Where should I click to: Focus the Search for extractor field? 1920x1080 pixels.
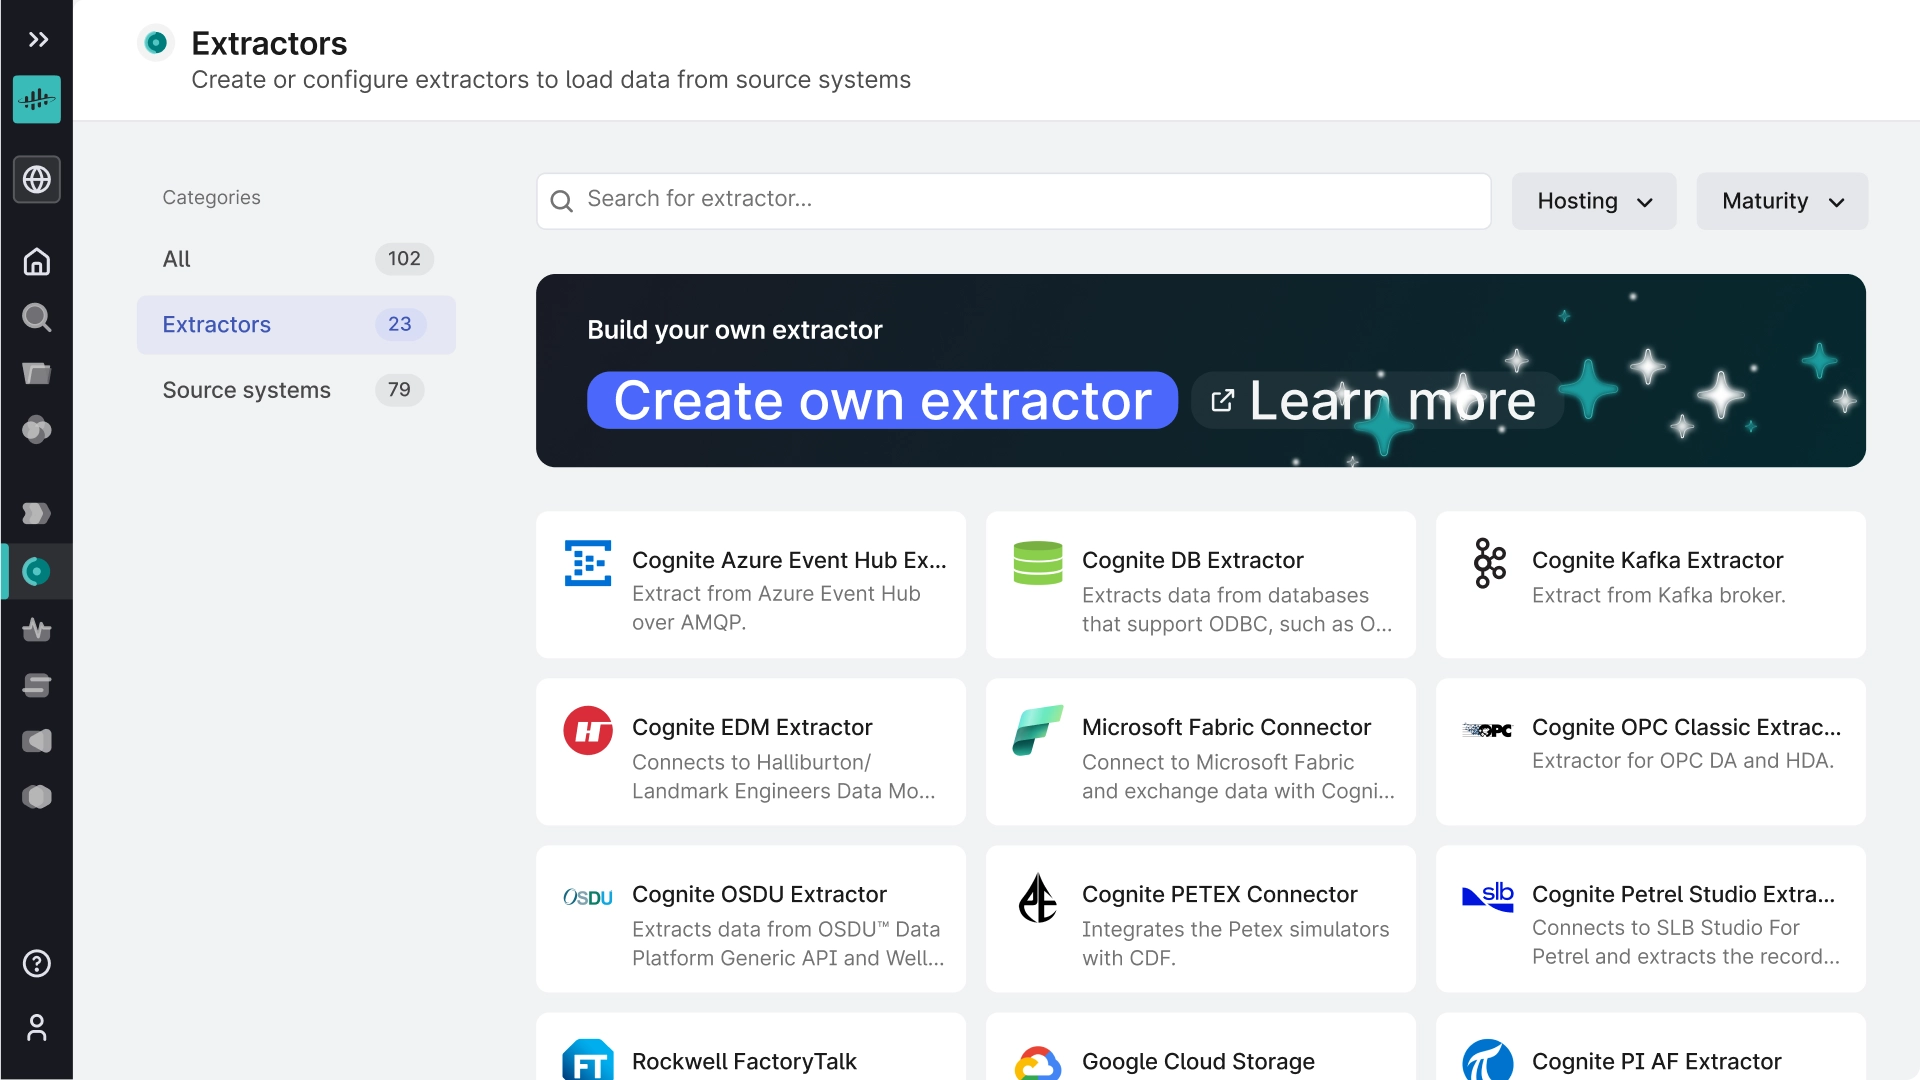click(x=1014, y=200)
